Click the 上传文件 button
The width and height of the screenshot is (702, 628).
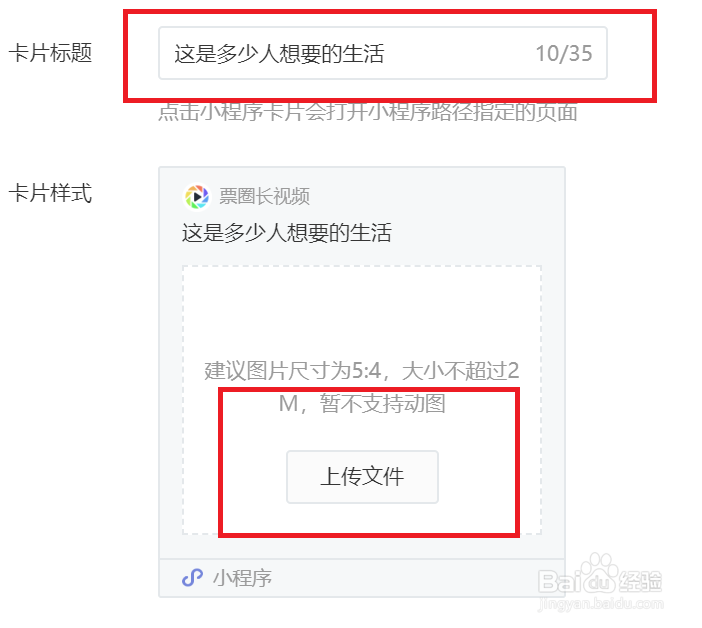[x=362, y=477]
